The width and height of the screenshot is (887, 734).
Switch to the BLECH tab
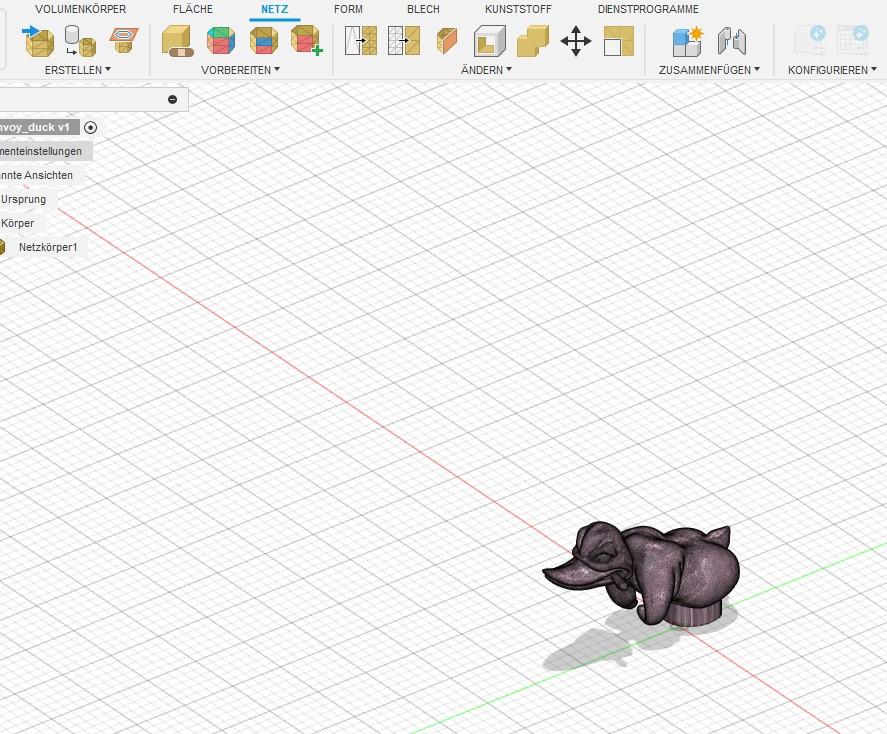point(423,9)
